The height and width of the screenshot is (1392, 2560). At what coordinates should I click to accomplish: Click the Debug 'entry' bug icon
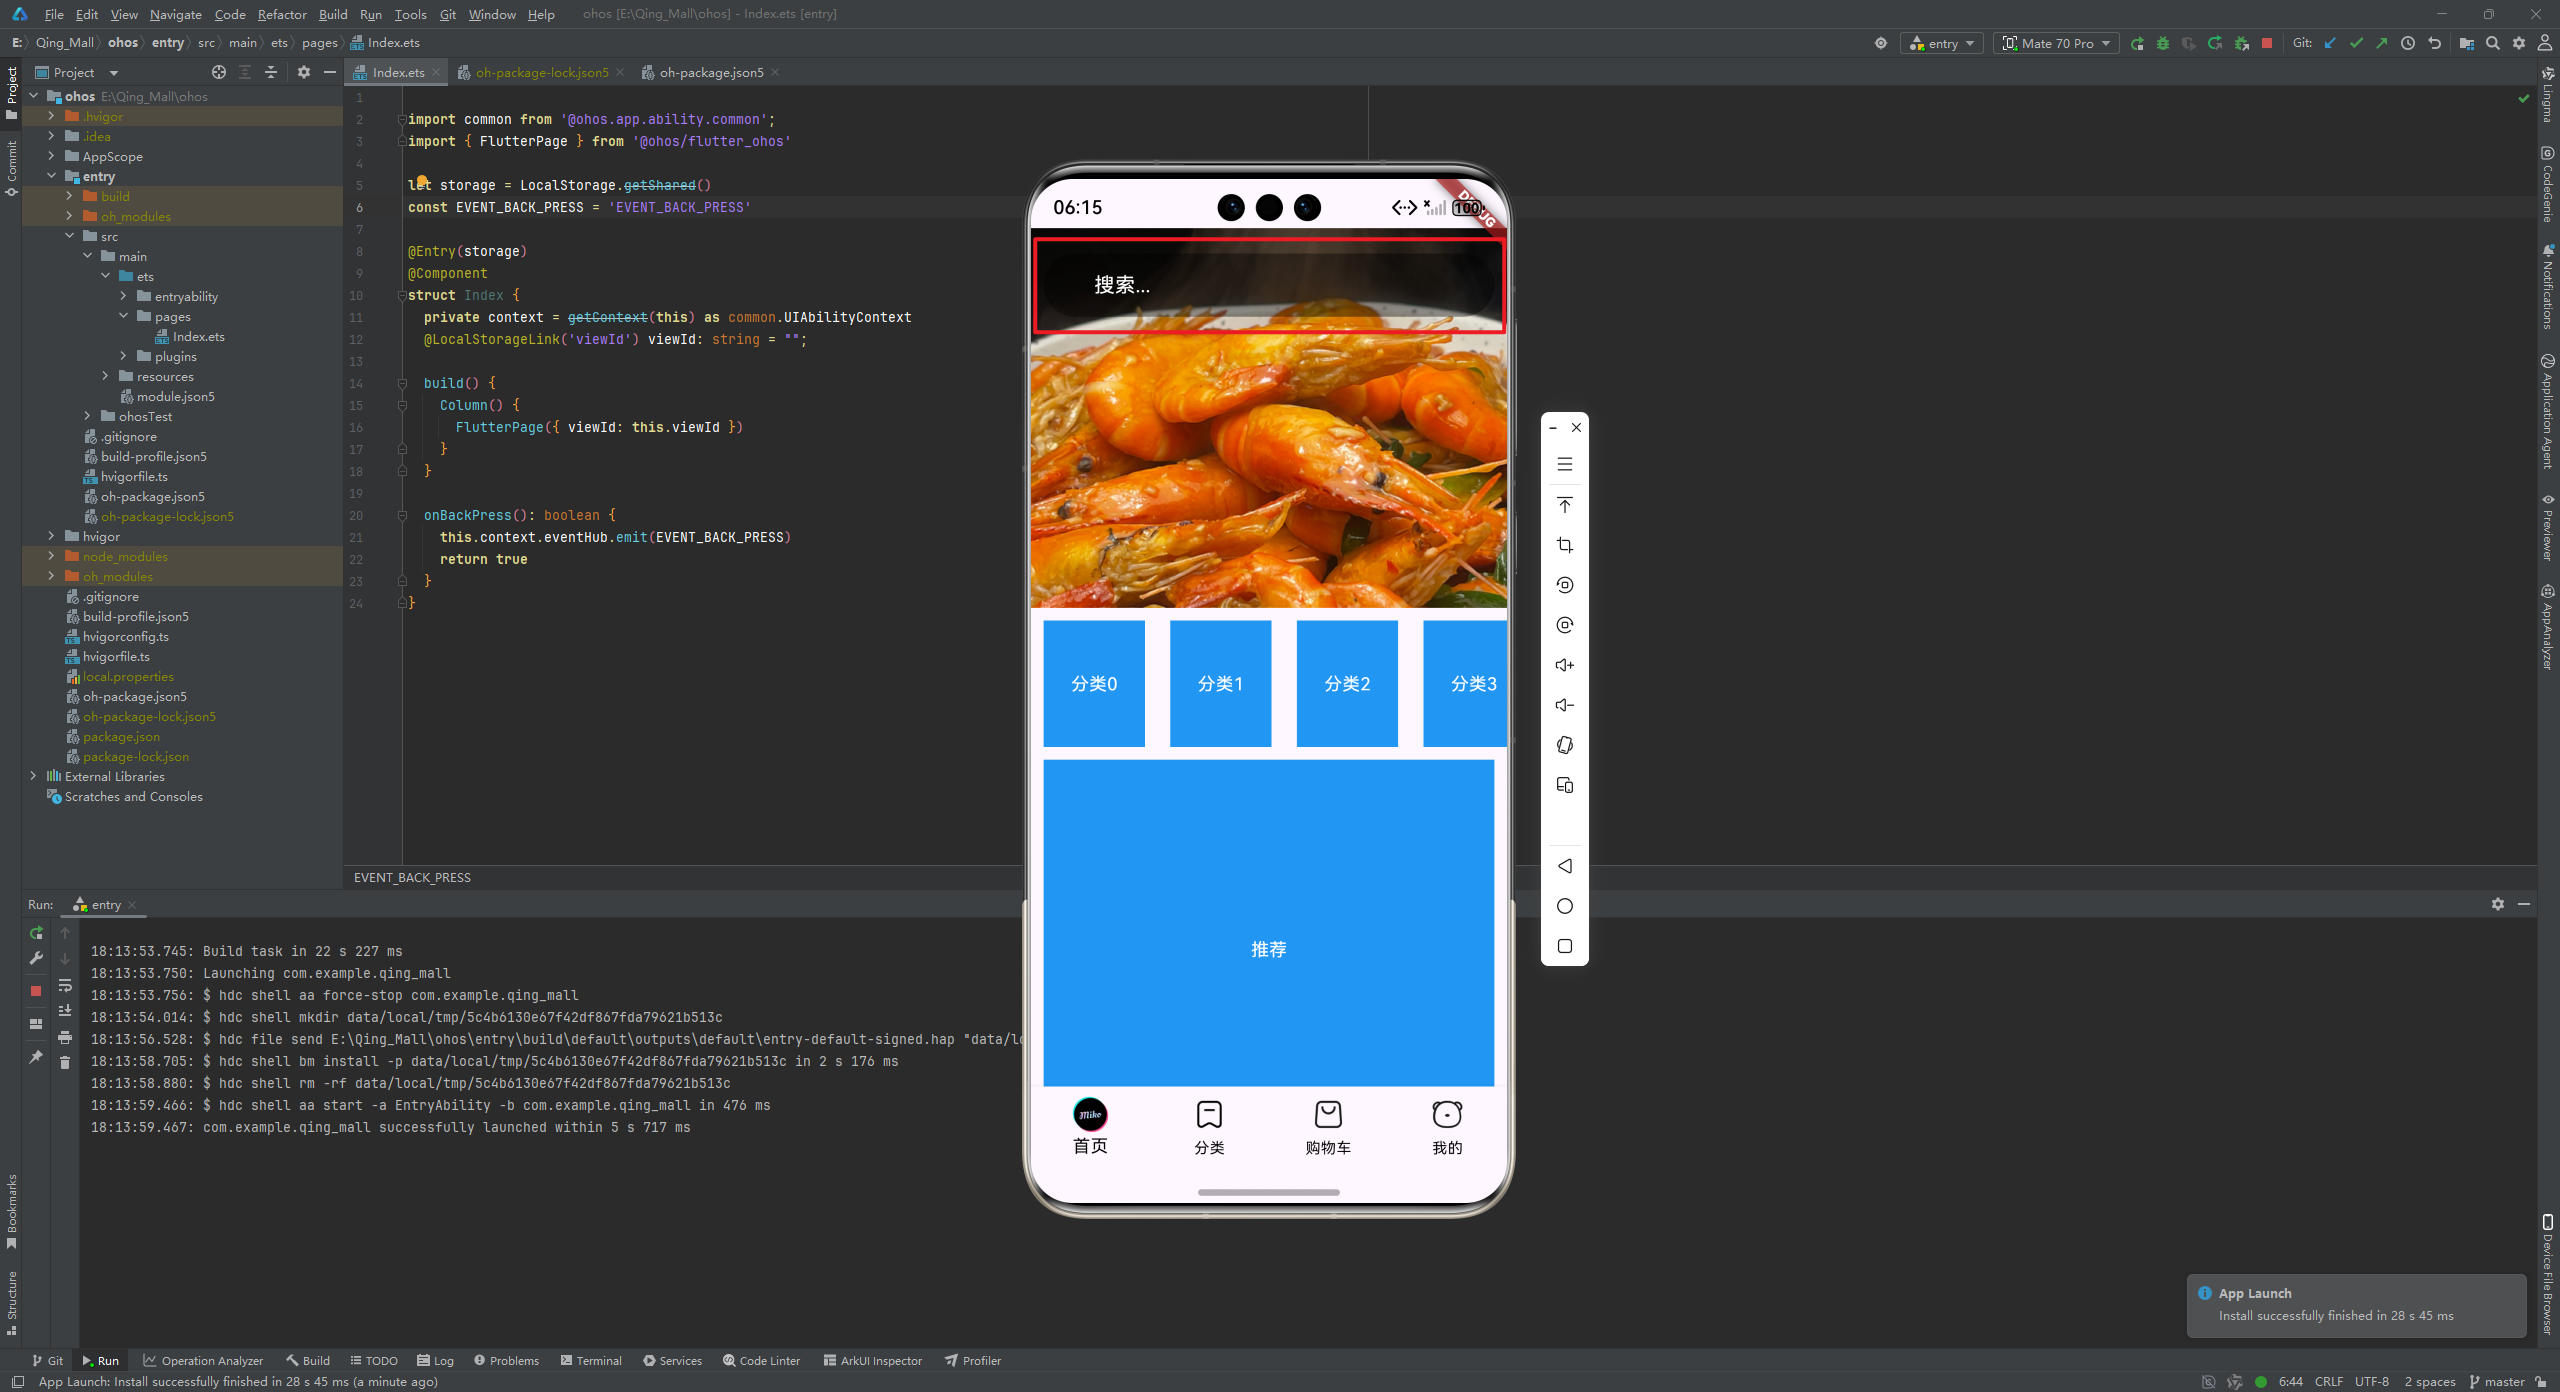click(2162, 43)
